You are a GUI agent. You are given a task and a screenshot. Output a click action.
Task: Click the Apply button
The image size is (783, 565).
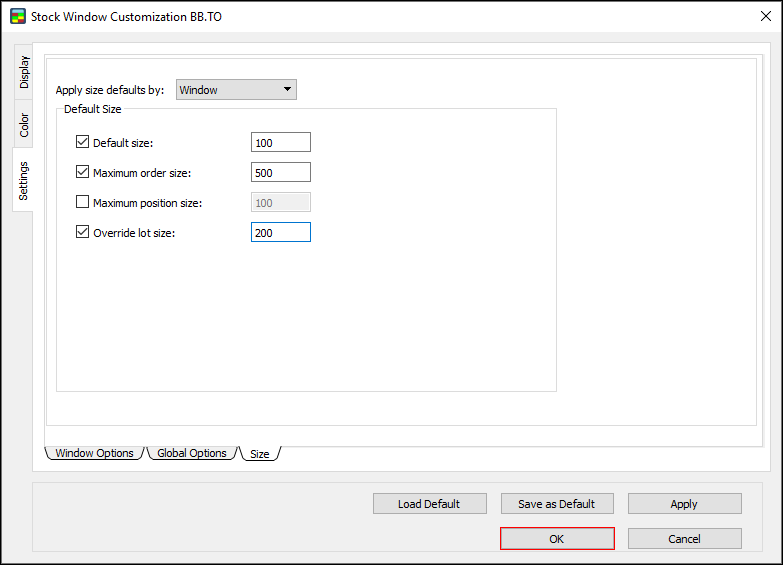tap(684, 504)
